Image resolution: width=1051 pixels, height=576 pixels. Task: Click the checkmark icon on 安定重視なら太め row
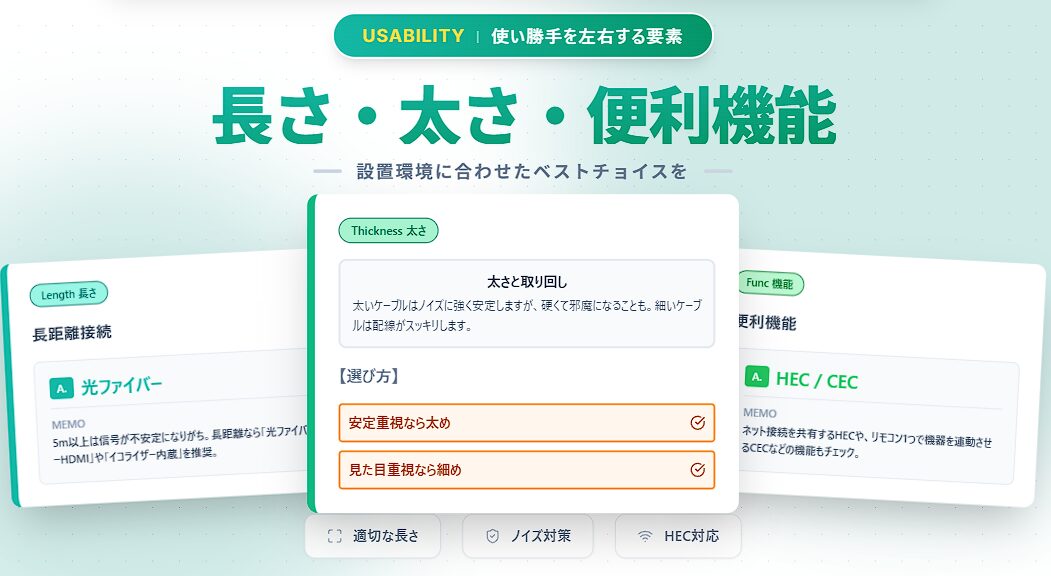[x=696, y=423]
